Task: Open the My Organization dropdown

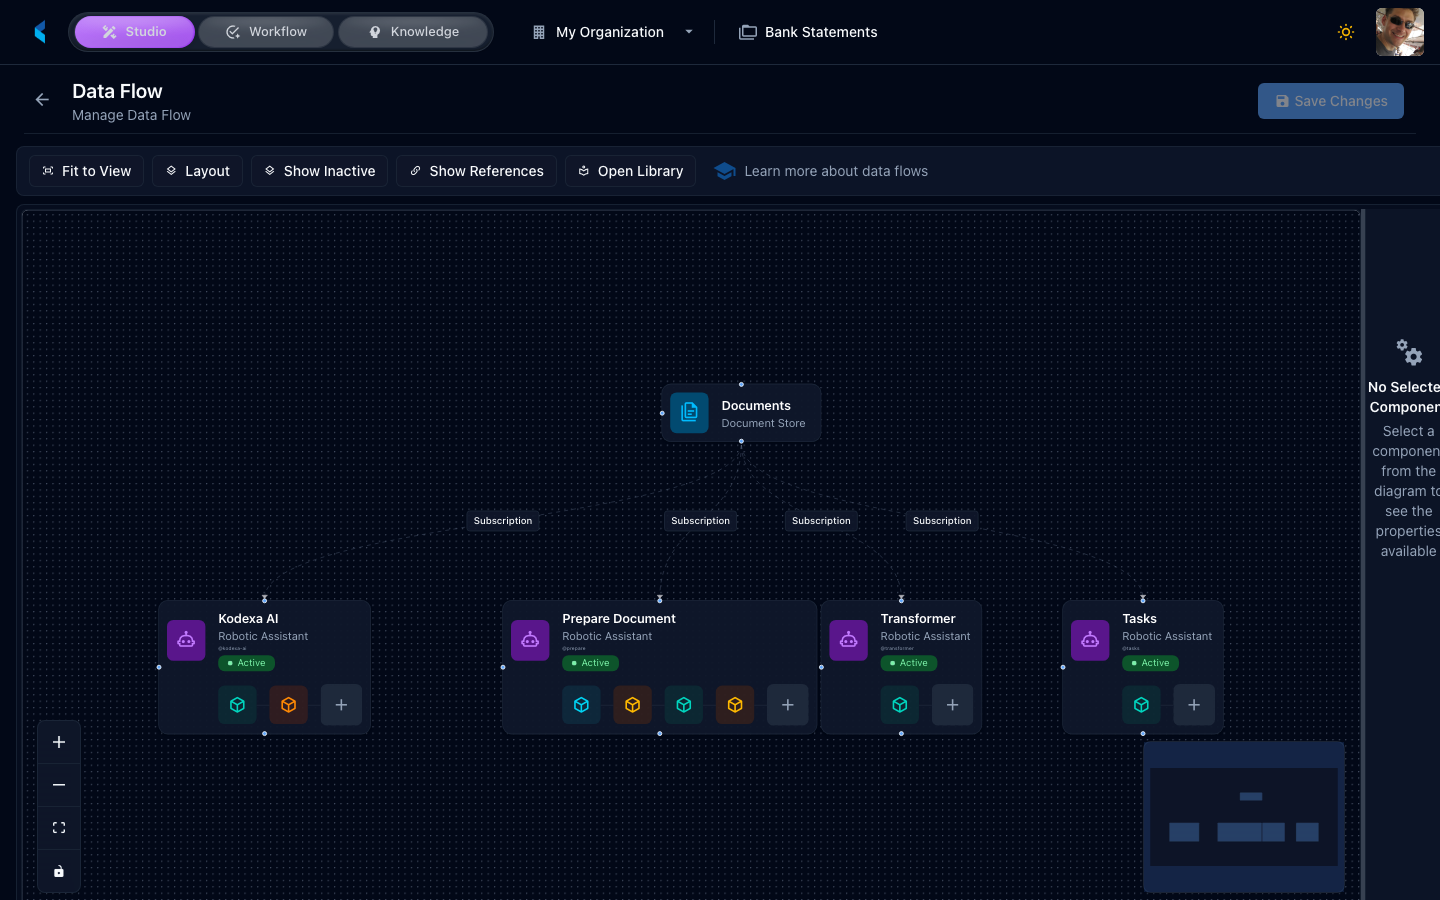Action: point(611,31)
